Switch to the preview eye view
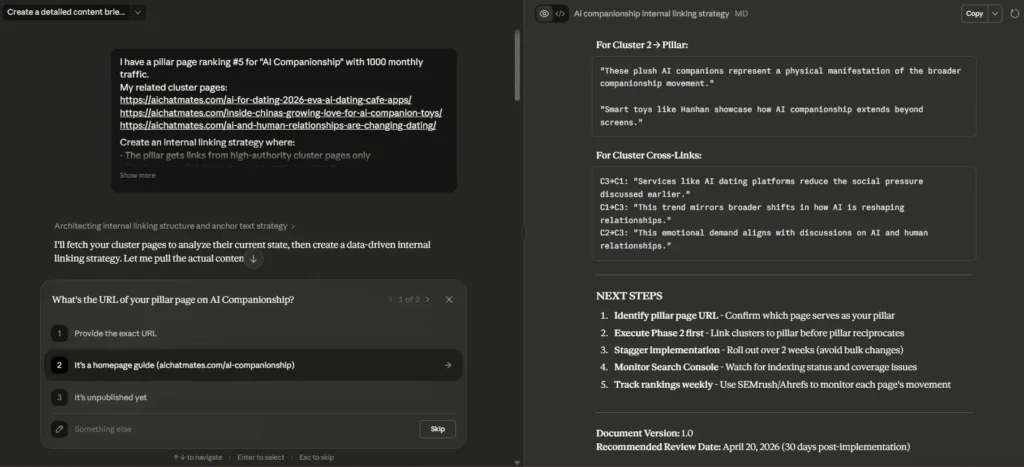The image size is (1024, 467). [544, 14]
